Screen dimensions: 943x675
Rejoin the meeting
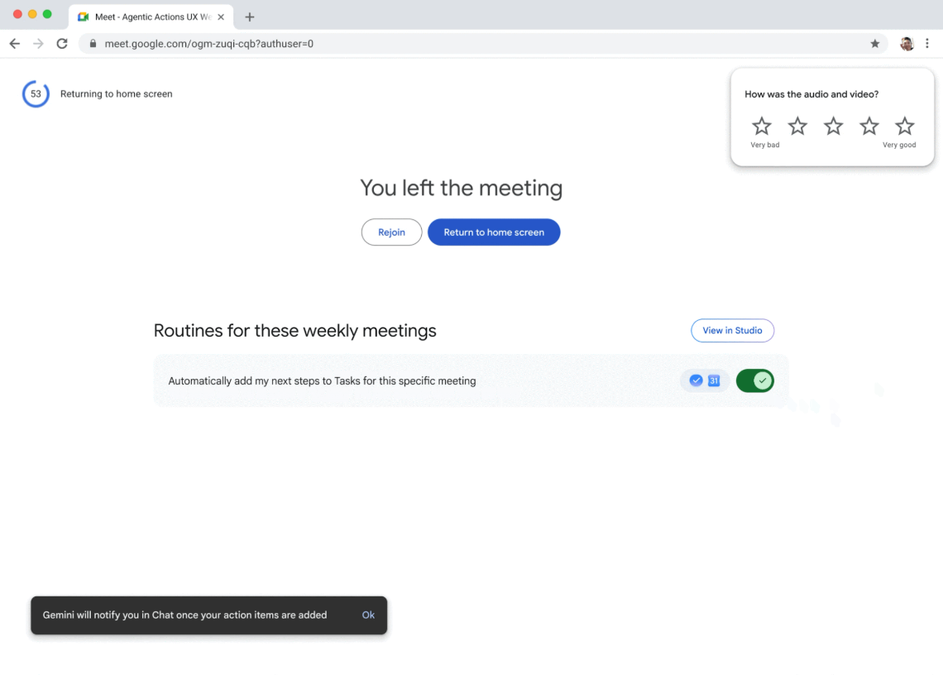click(392, 232)
